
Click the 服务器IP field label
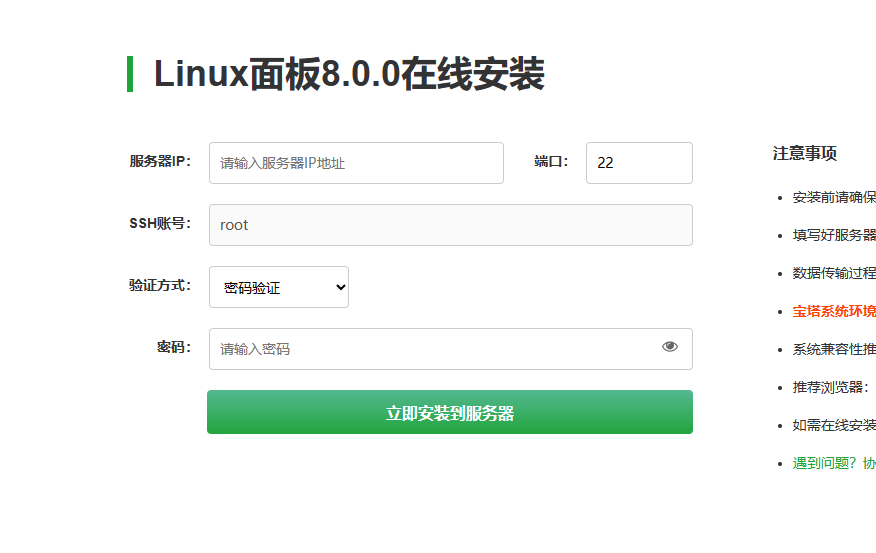tap(160, 161)
